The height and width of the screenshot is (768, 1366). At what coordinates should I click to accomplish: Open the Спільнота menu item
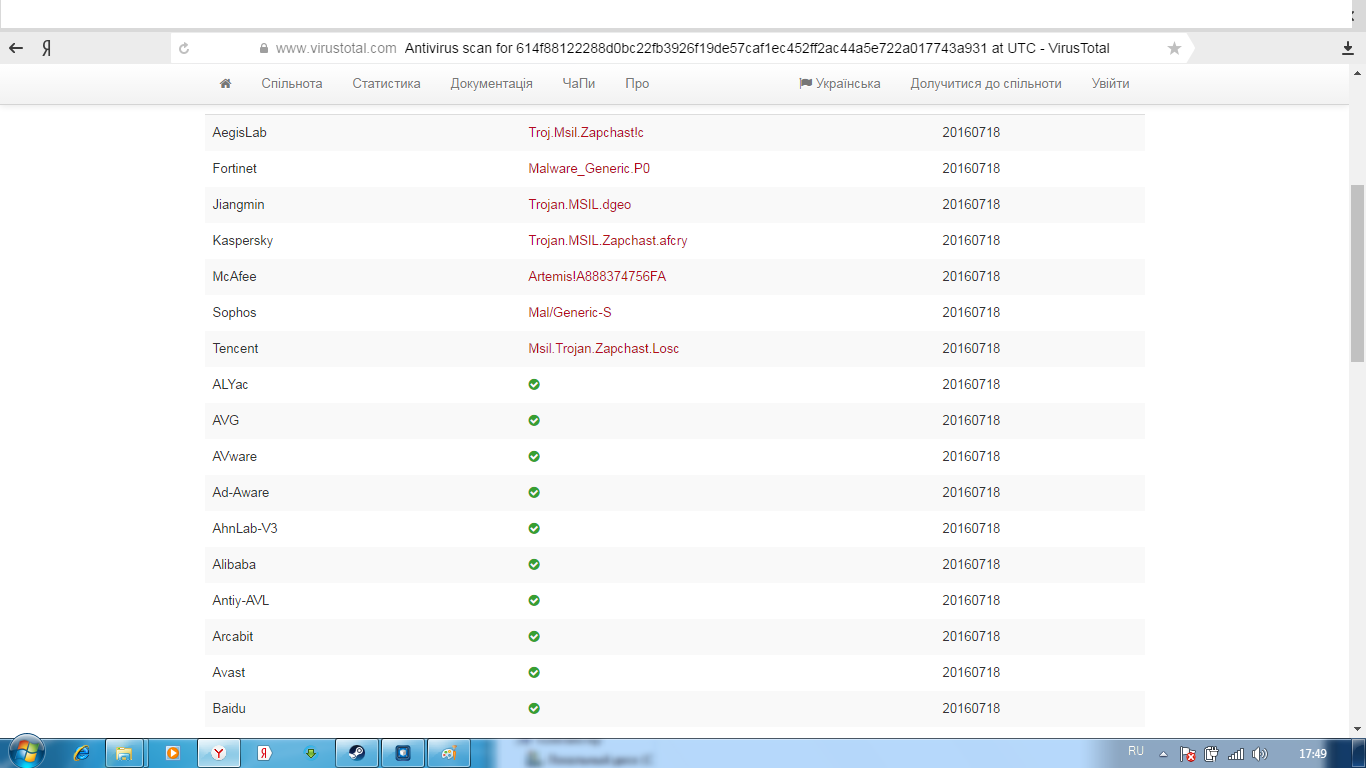click(x=292, y=84)
